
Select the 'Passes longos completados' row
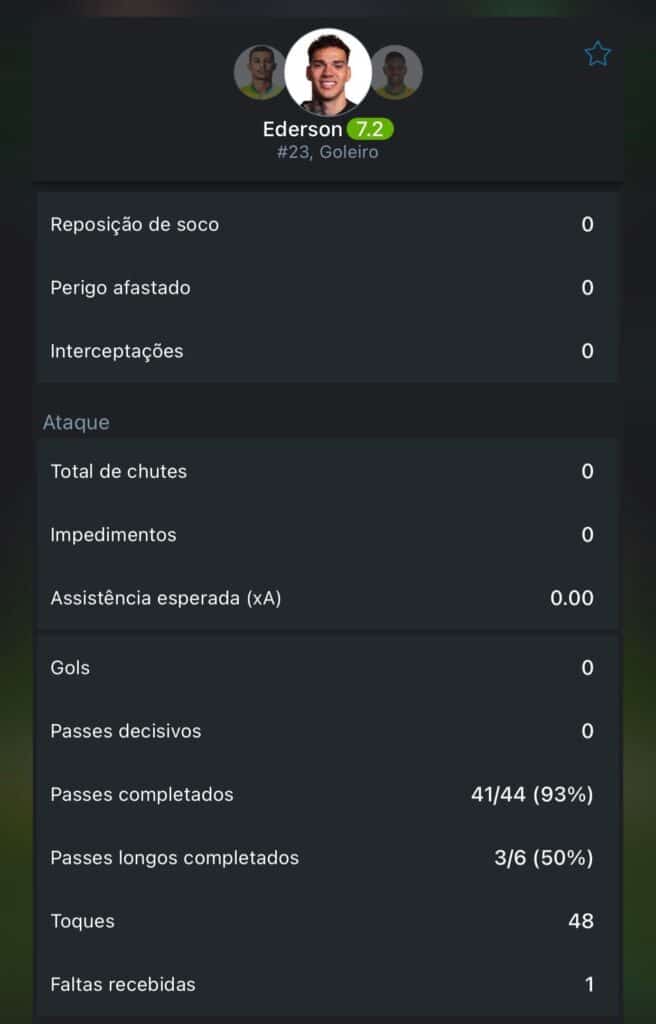pyautogui.click(x=328, y=858)
